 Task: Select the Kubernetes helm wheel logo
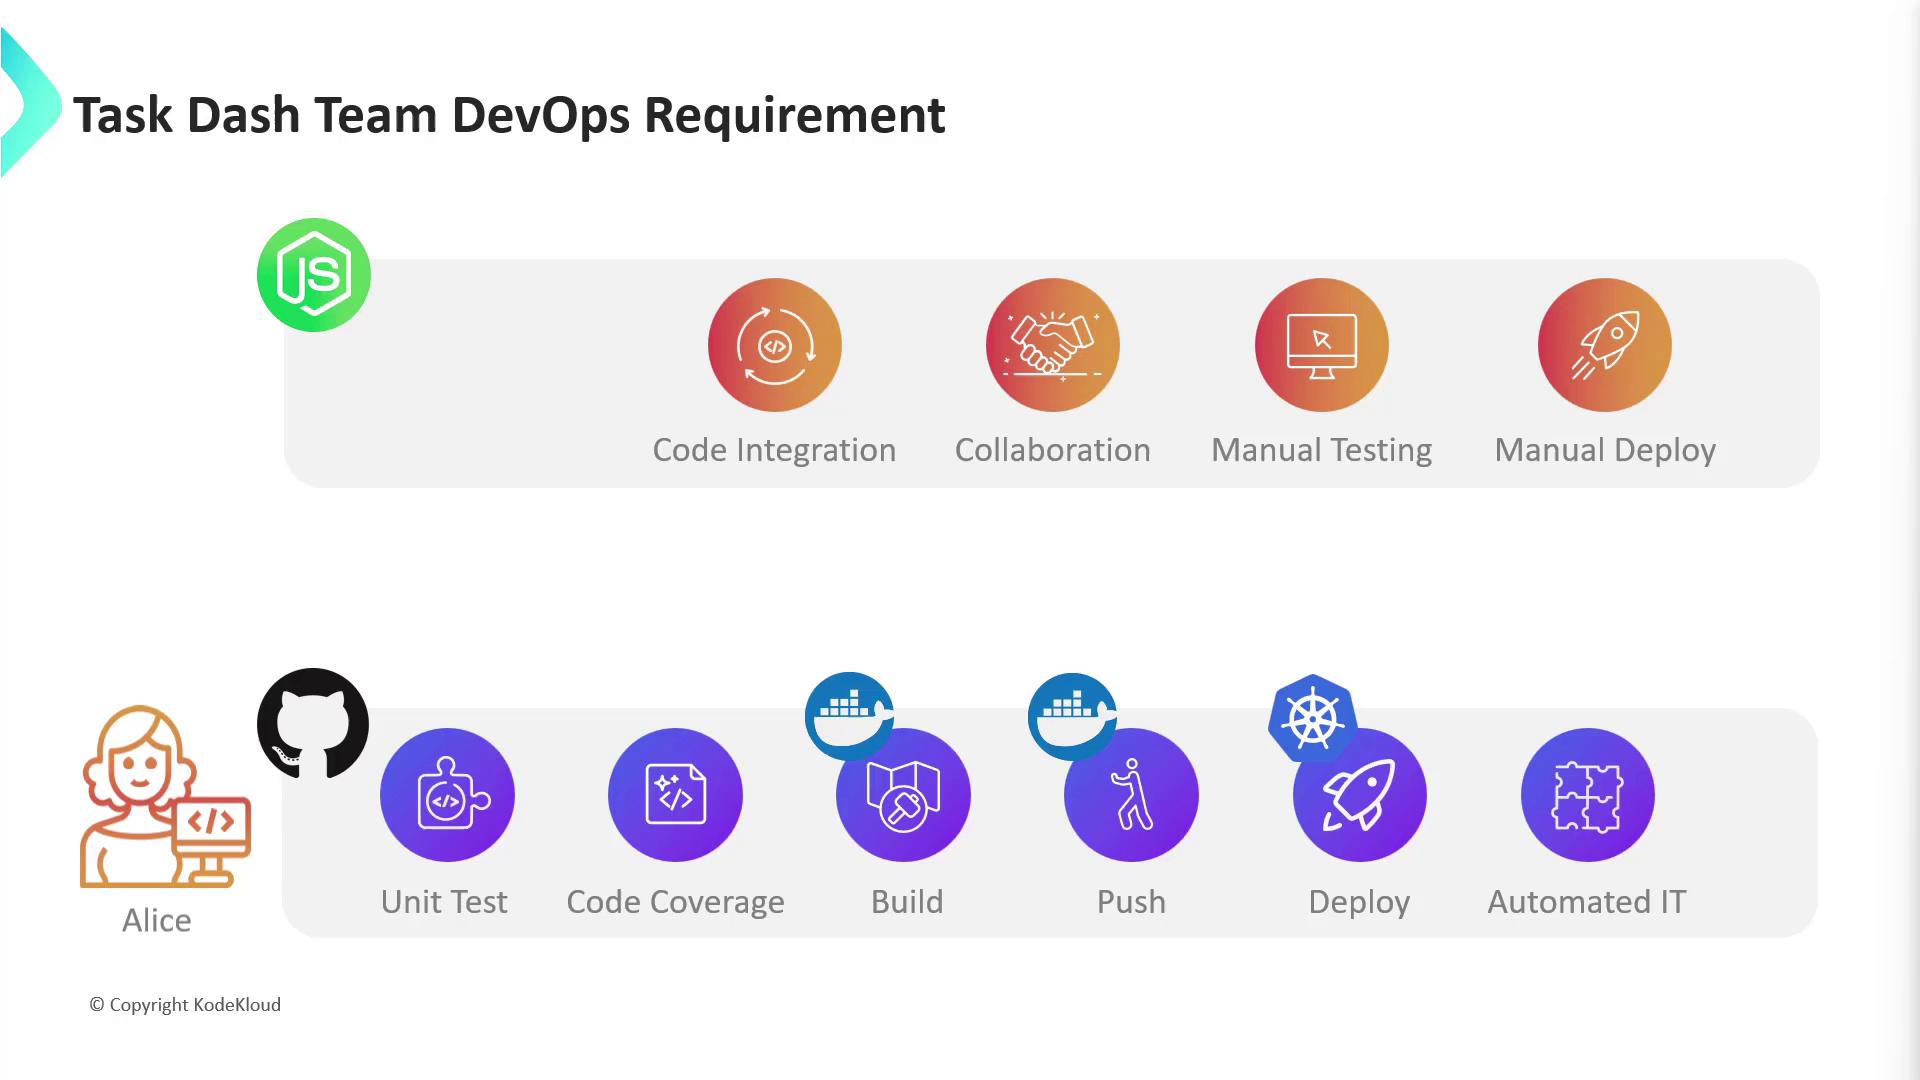[x=1311, y=716]
